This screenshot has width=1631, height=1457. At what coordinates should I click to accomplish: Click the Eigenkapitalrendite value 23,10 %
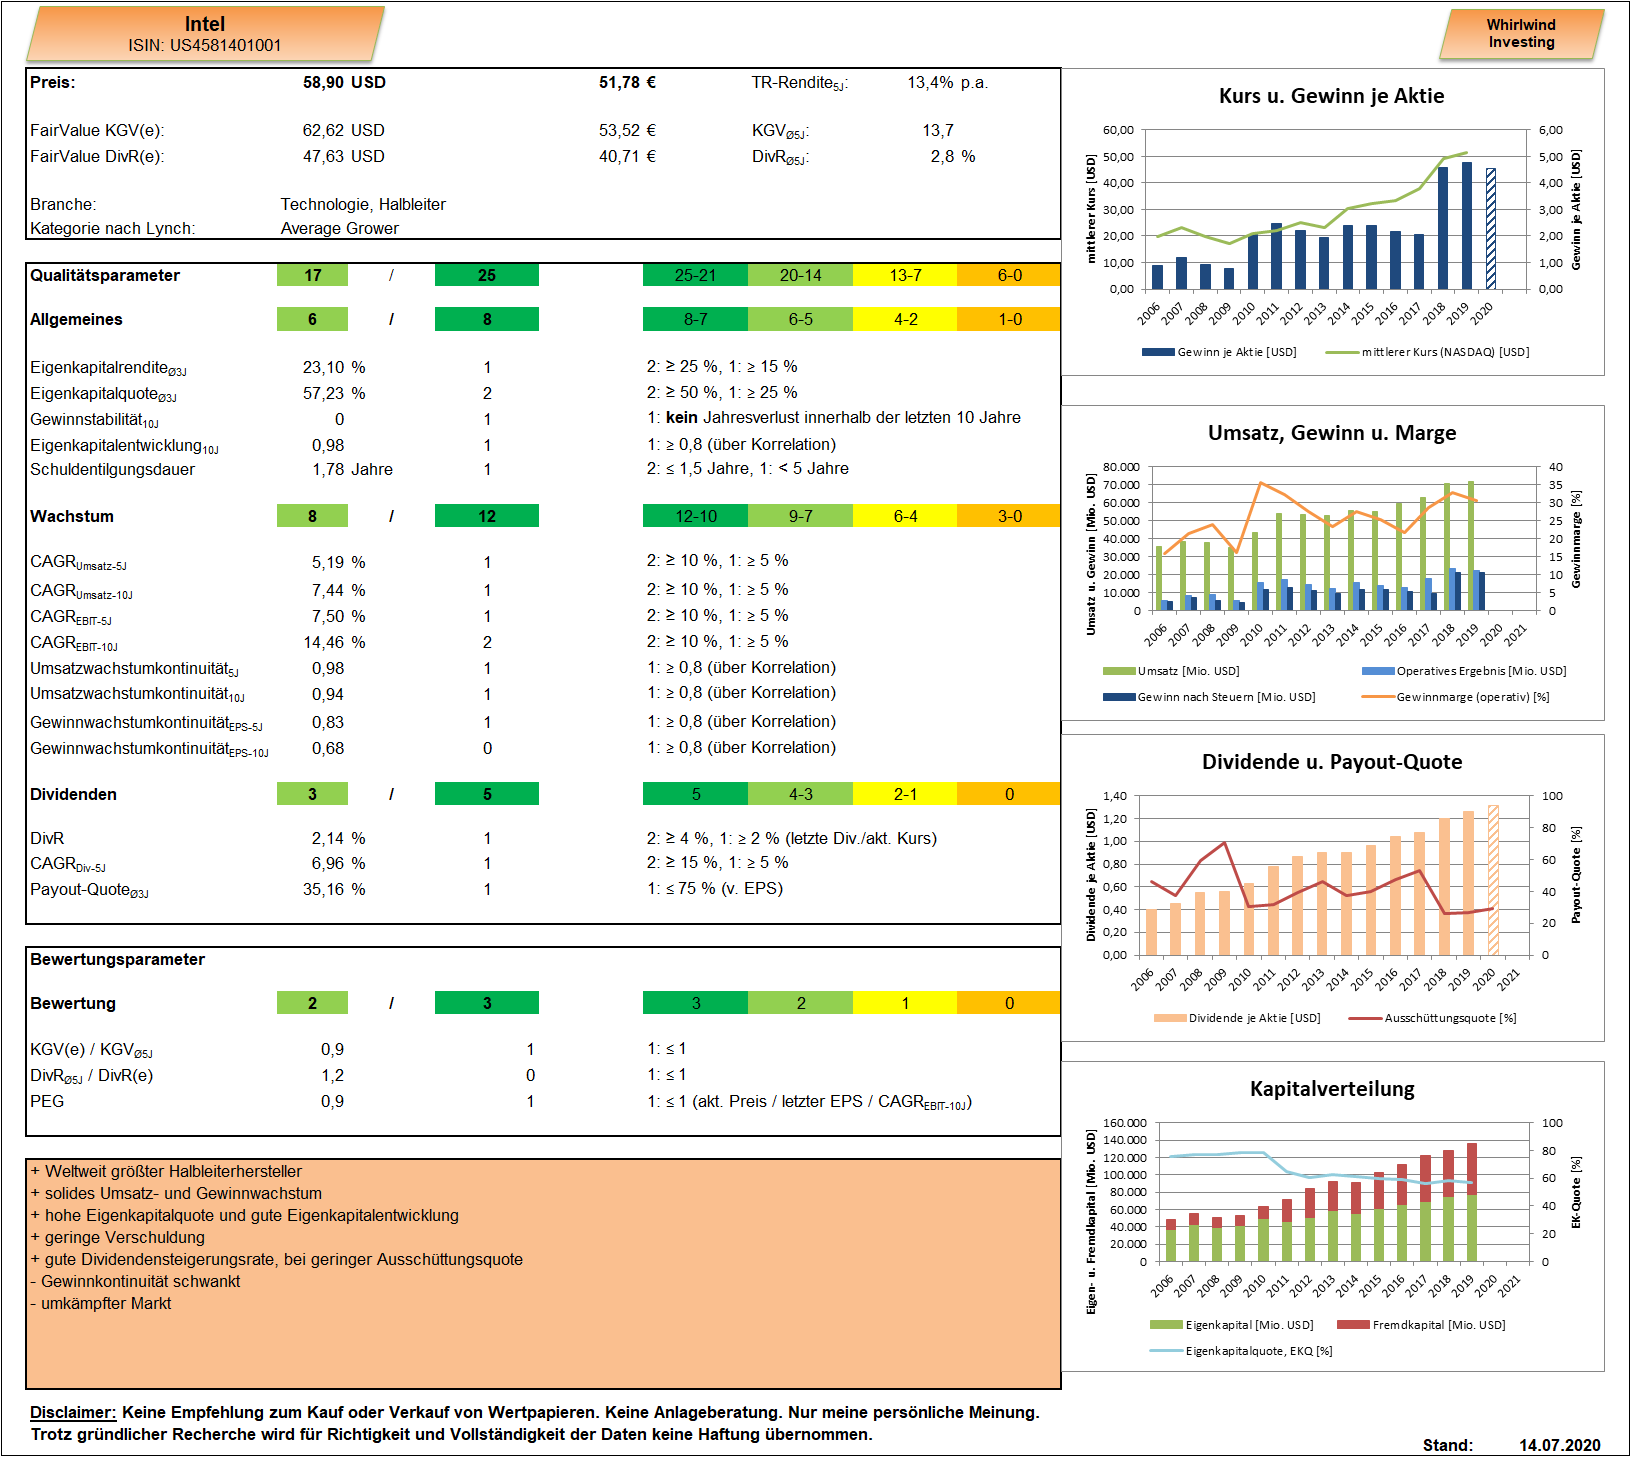334,367
